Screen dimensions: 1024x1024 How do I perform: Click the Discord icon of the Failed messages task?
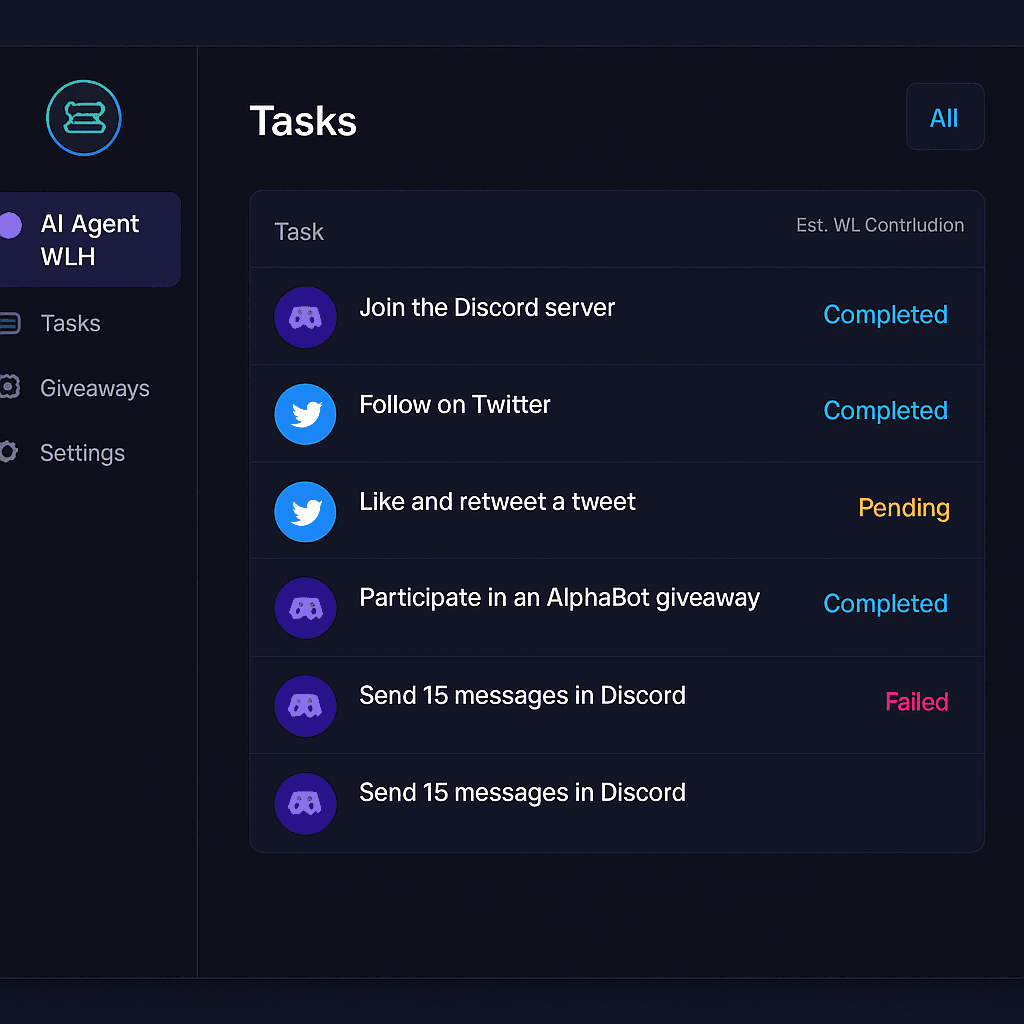tap(305, 706)
